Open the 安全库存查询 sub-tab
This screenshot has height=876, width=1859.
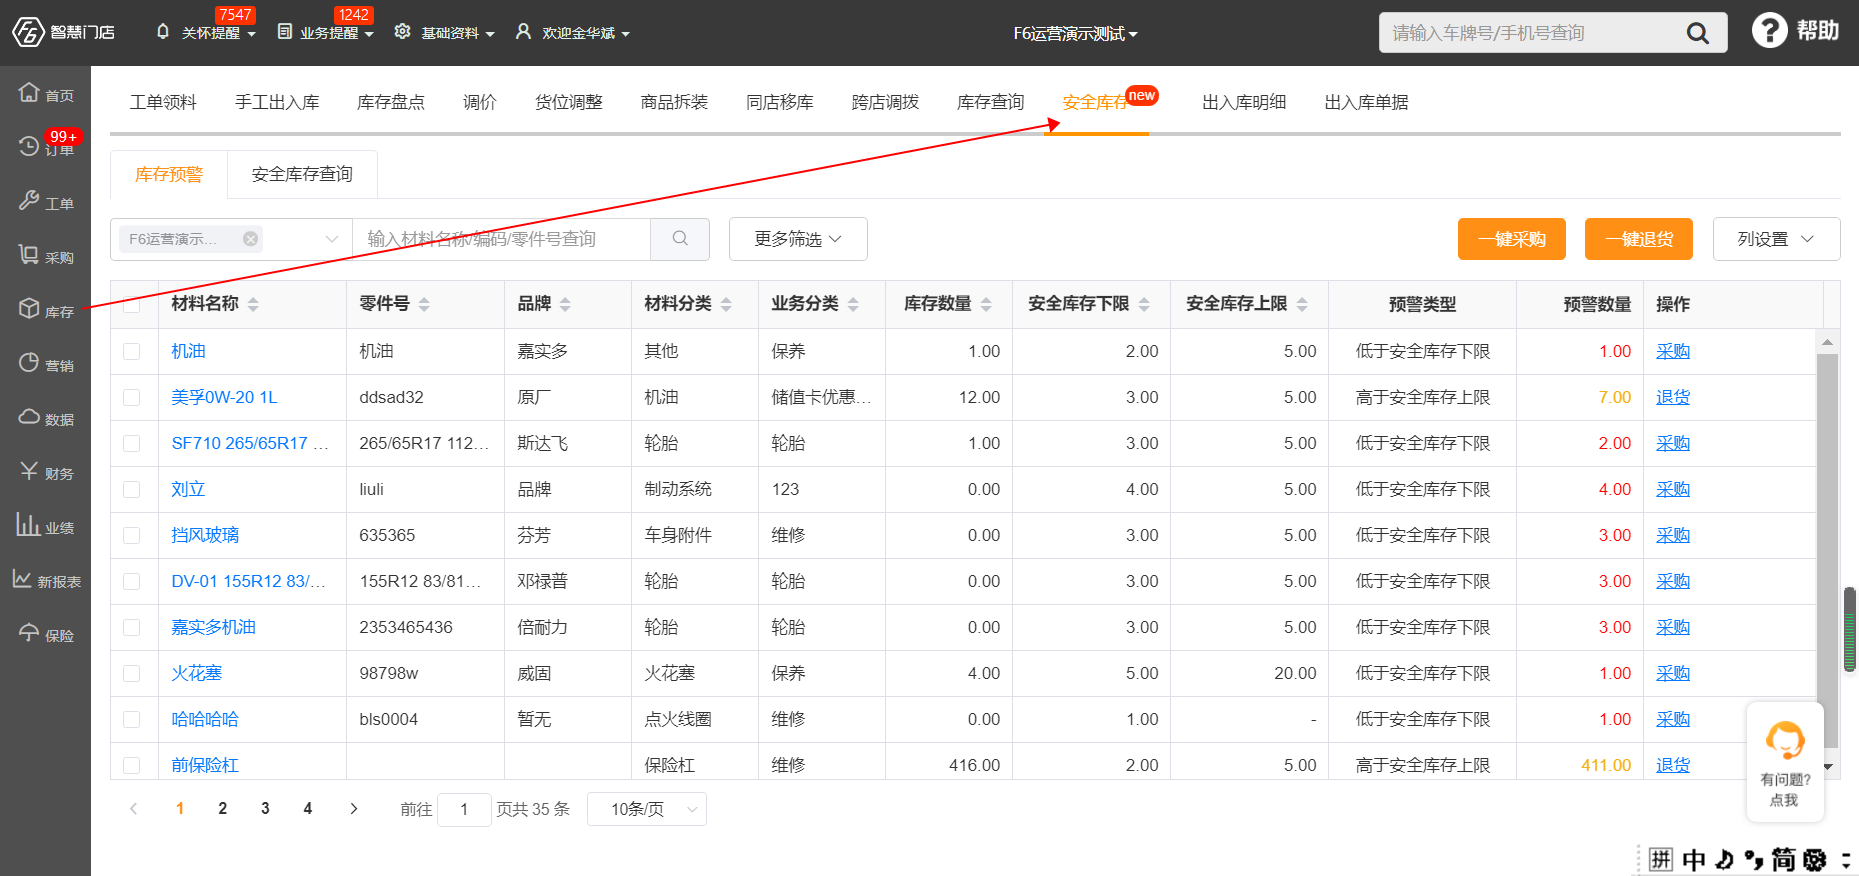pyautogui.click(x=302, y=174)
